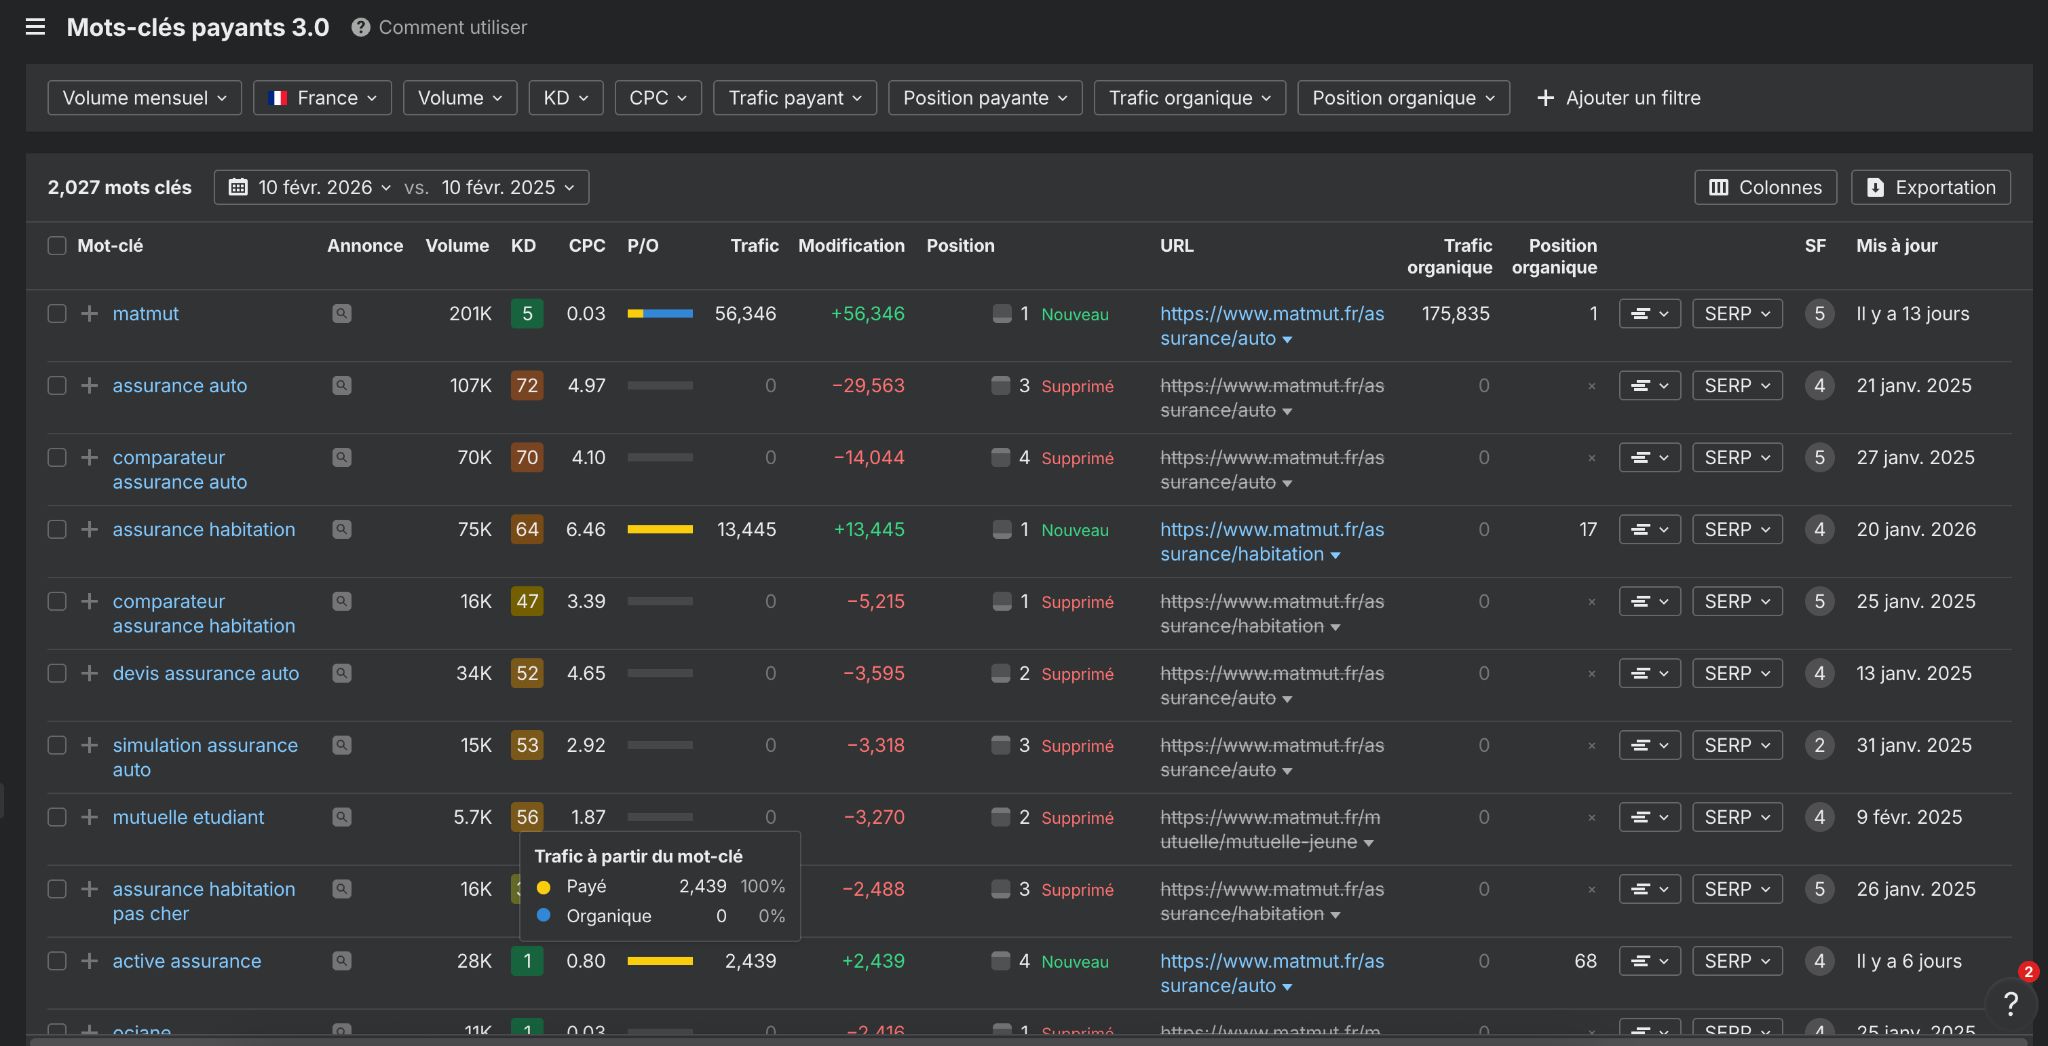Check the select-all checkbox in the table header
Image resolution: width=2048 pixels, height=1046 pixels.
coord(56,245)
